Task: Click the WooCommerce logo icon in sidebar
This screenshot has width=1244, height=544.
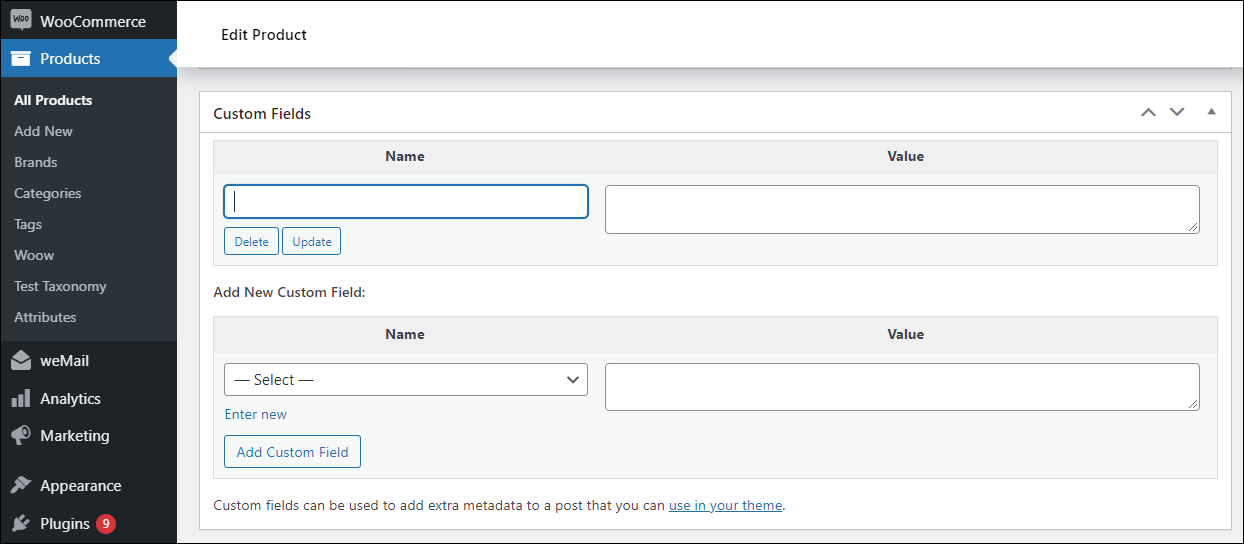Action: [21, 21]
